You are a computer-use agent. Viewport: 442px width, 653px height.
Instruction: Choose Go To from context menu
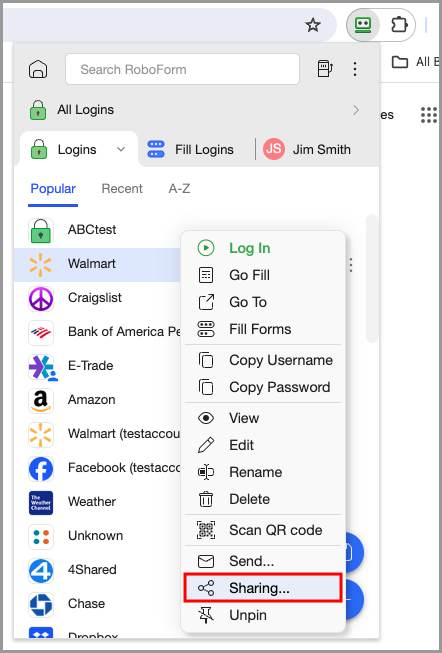click(263, 302)
